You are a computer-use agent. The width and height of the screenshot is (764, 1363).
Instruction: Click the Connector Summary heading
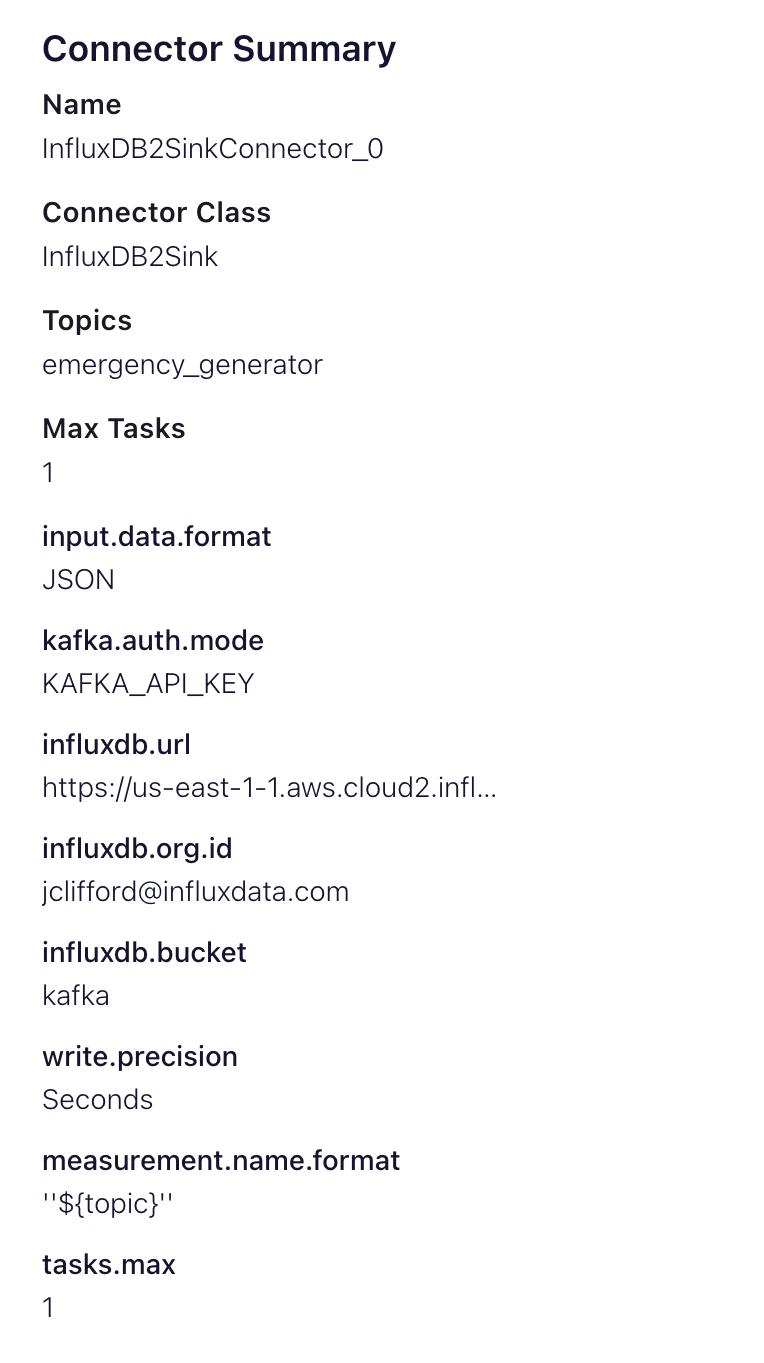pos(219,49)
